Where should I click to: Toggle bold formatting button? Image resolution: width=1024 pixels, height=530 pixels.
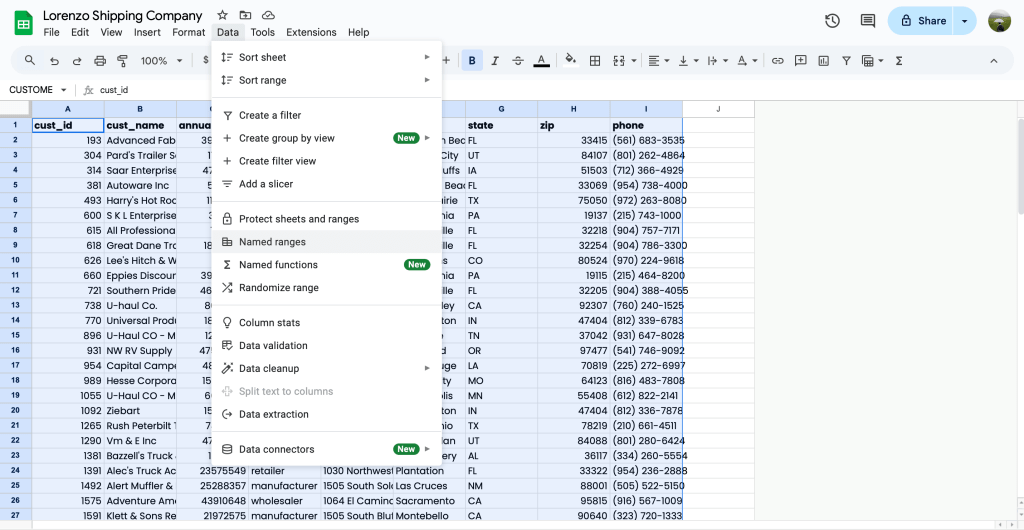[x=472, y=61]
